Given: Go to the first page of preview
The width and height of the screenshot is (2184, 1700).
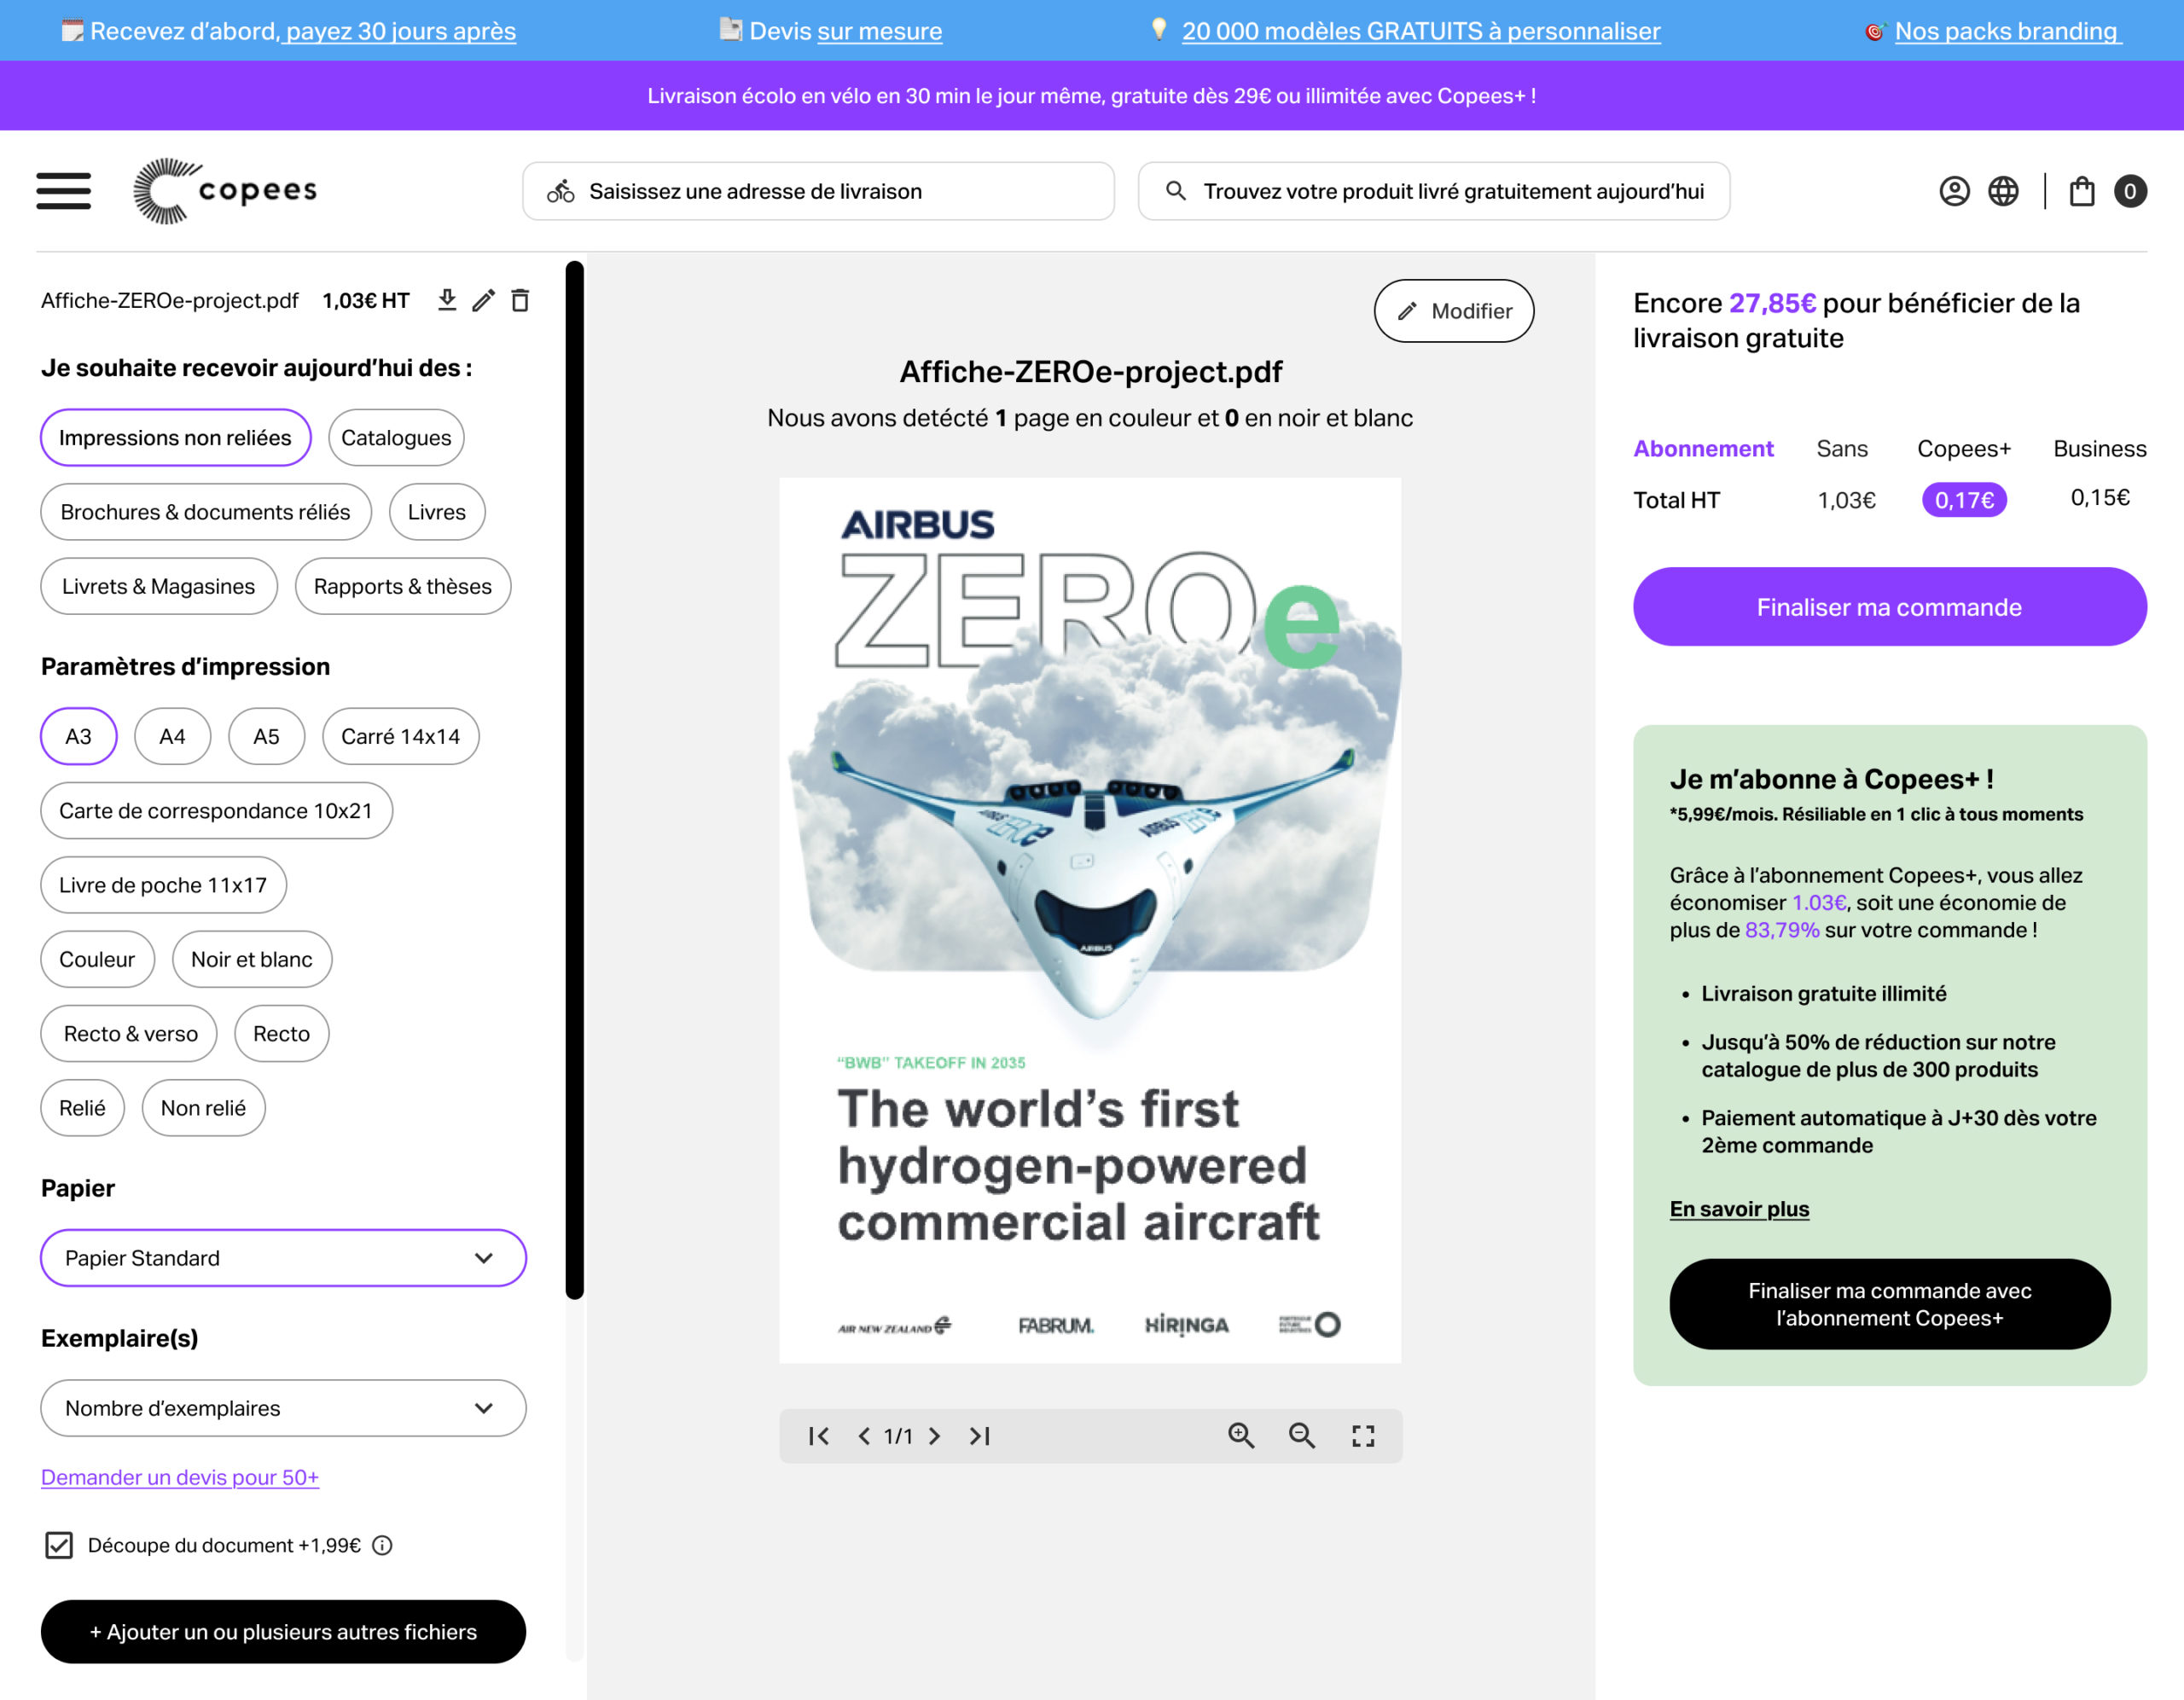Looking at the screenshot, I should [x=818, y=1436].
